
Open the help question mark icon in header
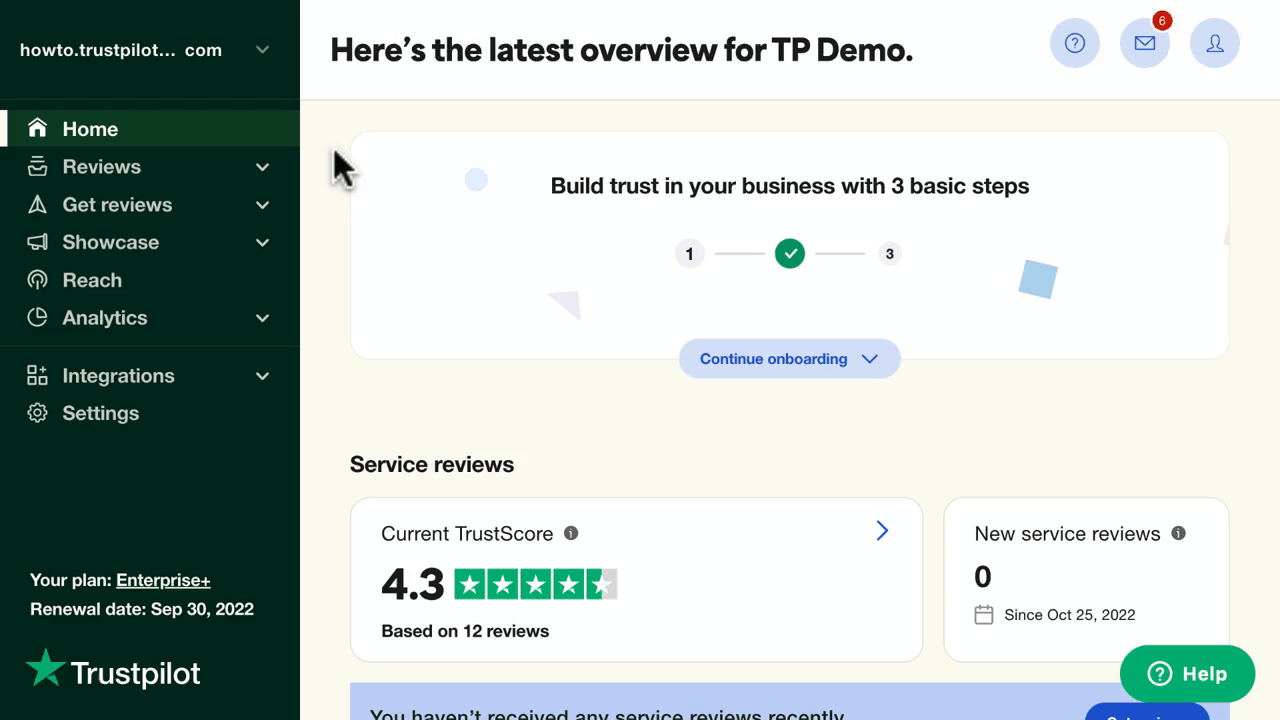click(x=1075, y=43)
